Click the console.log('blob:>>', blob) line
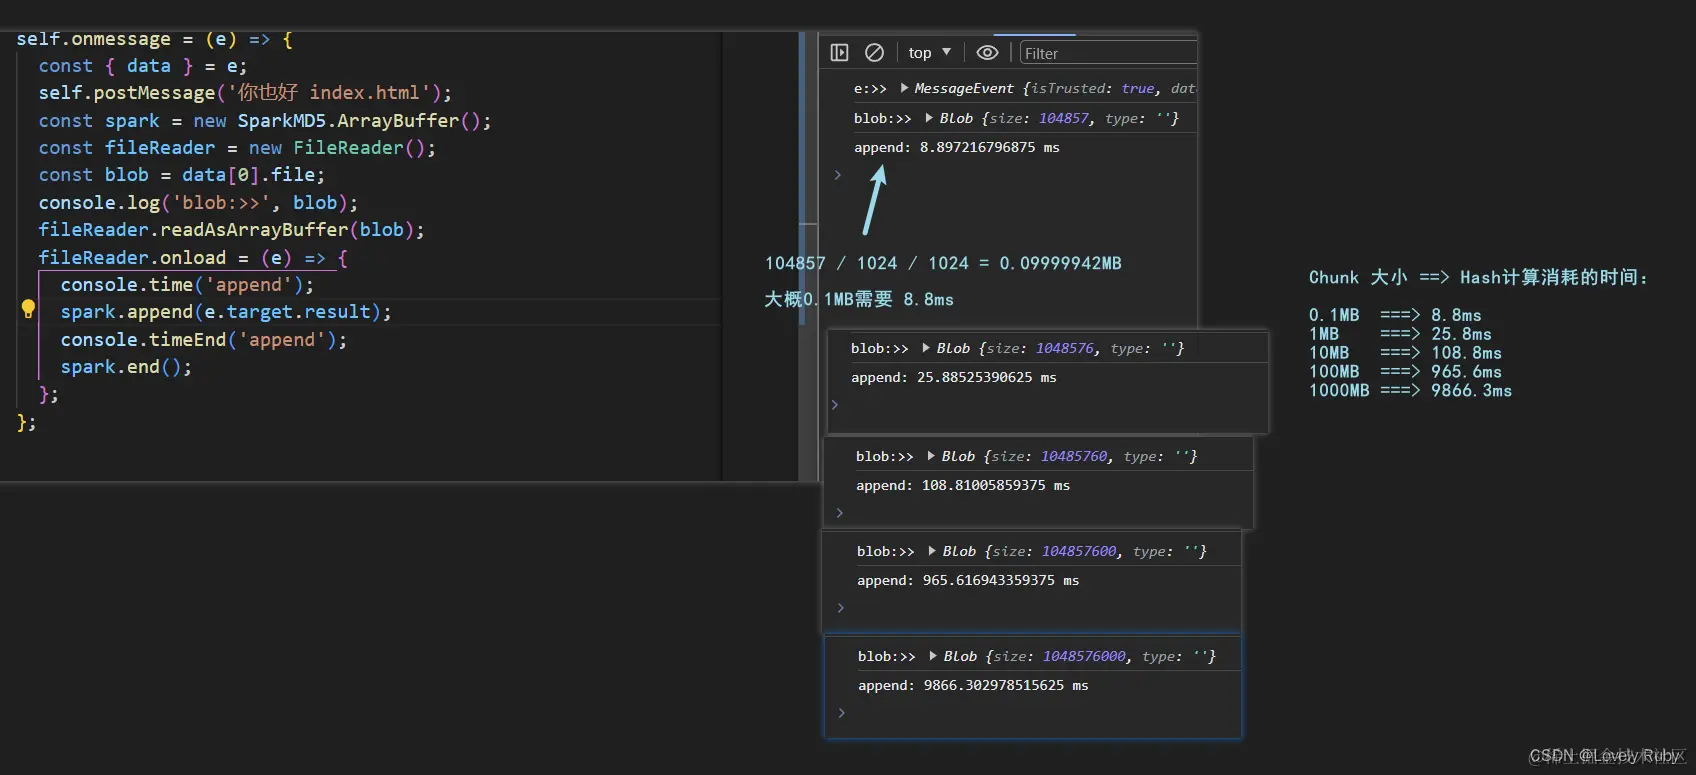 coord(198,203)
